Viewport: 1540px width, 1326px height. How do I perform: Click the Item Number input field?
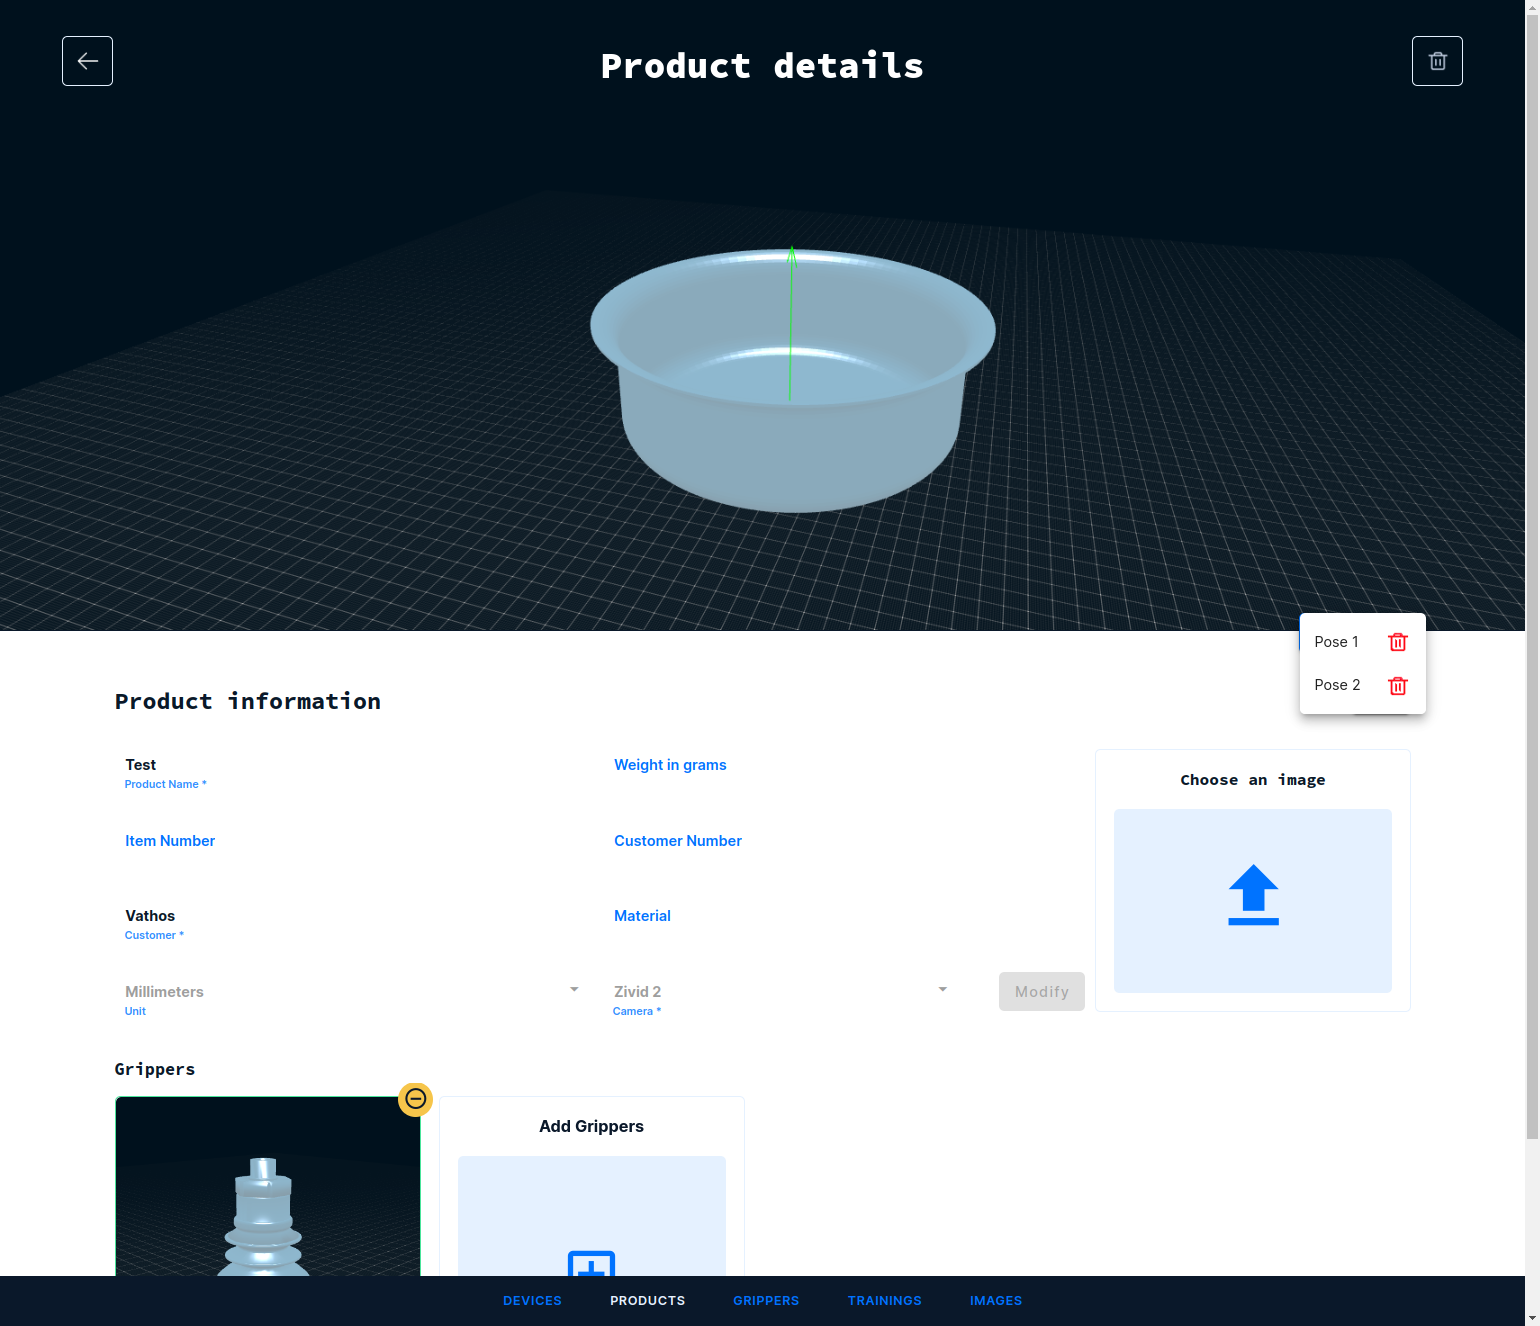[350, 841]
